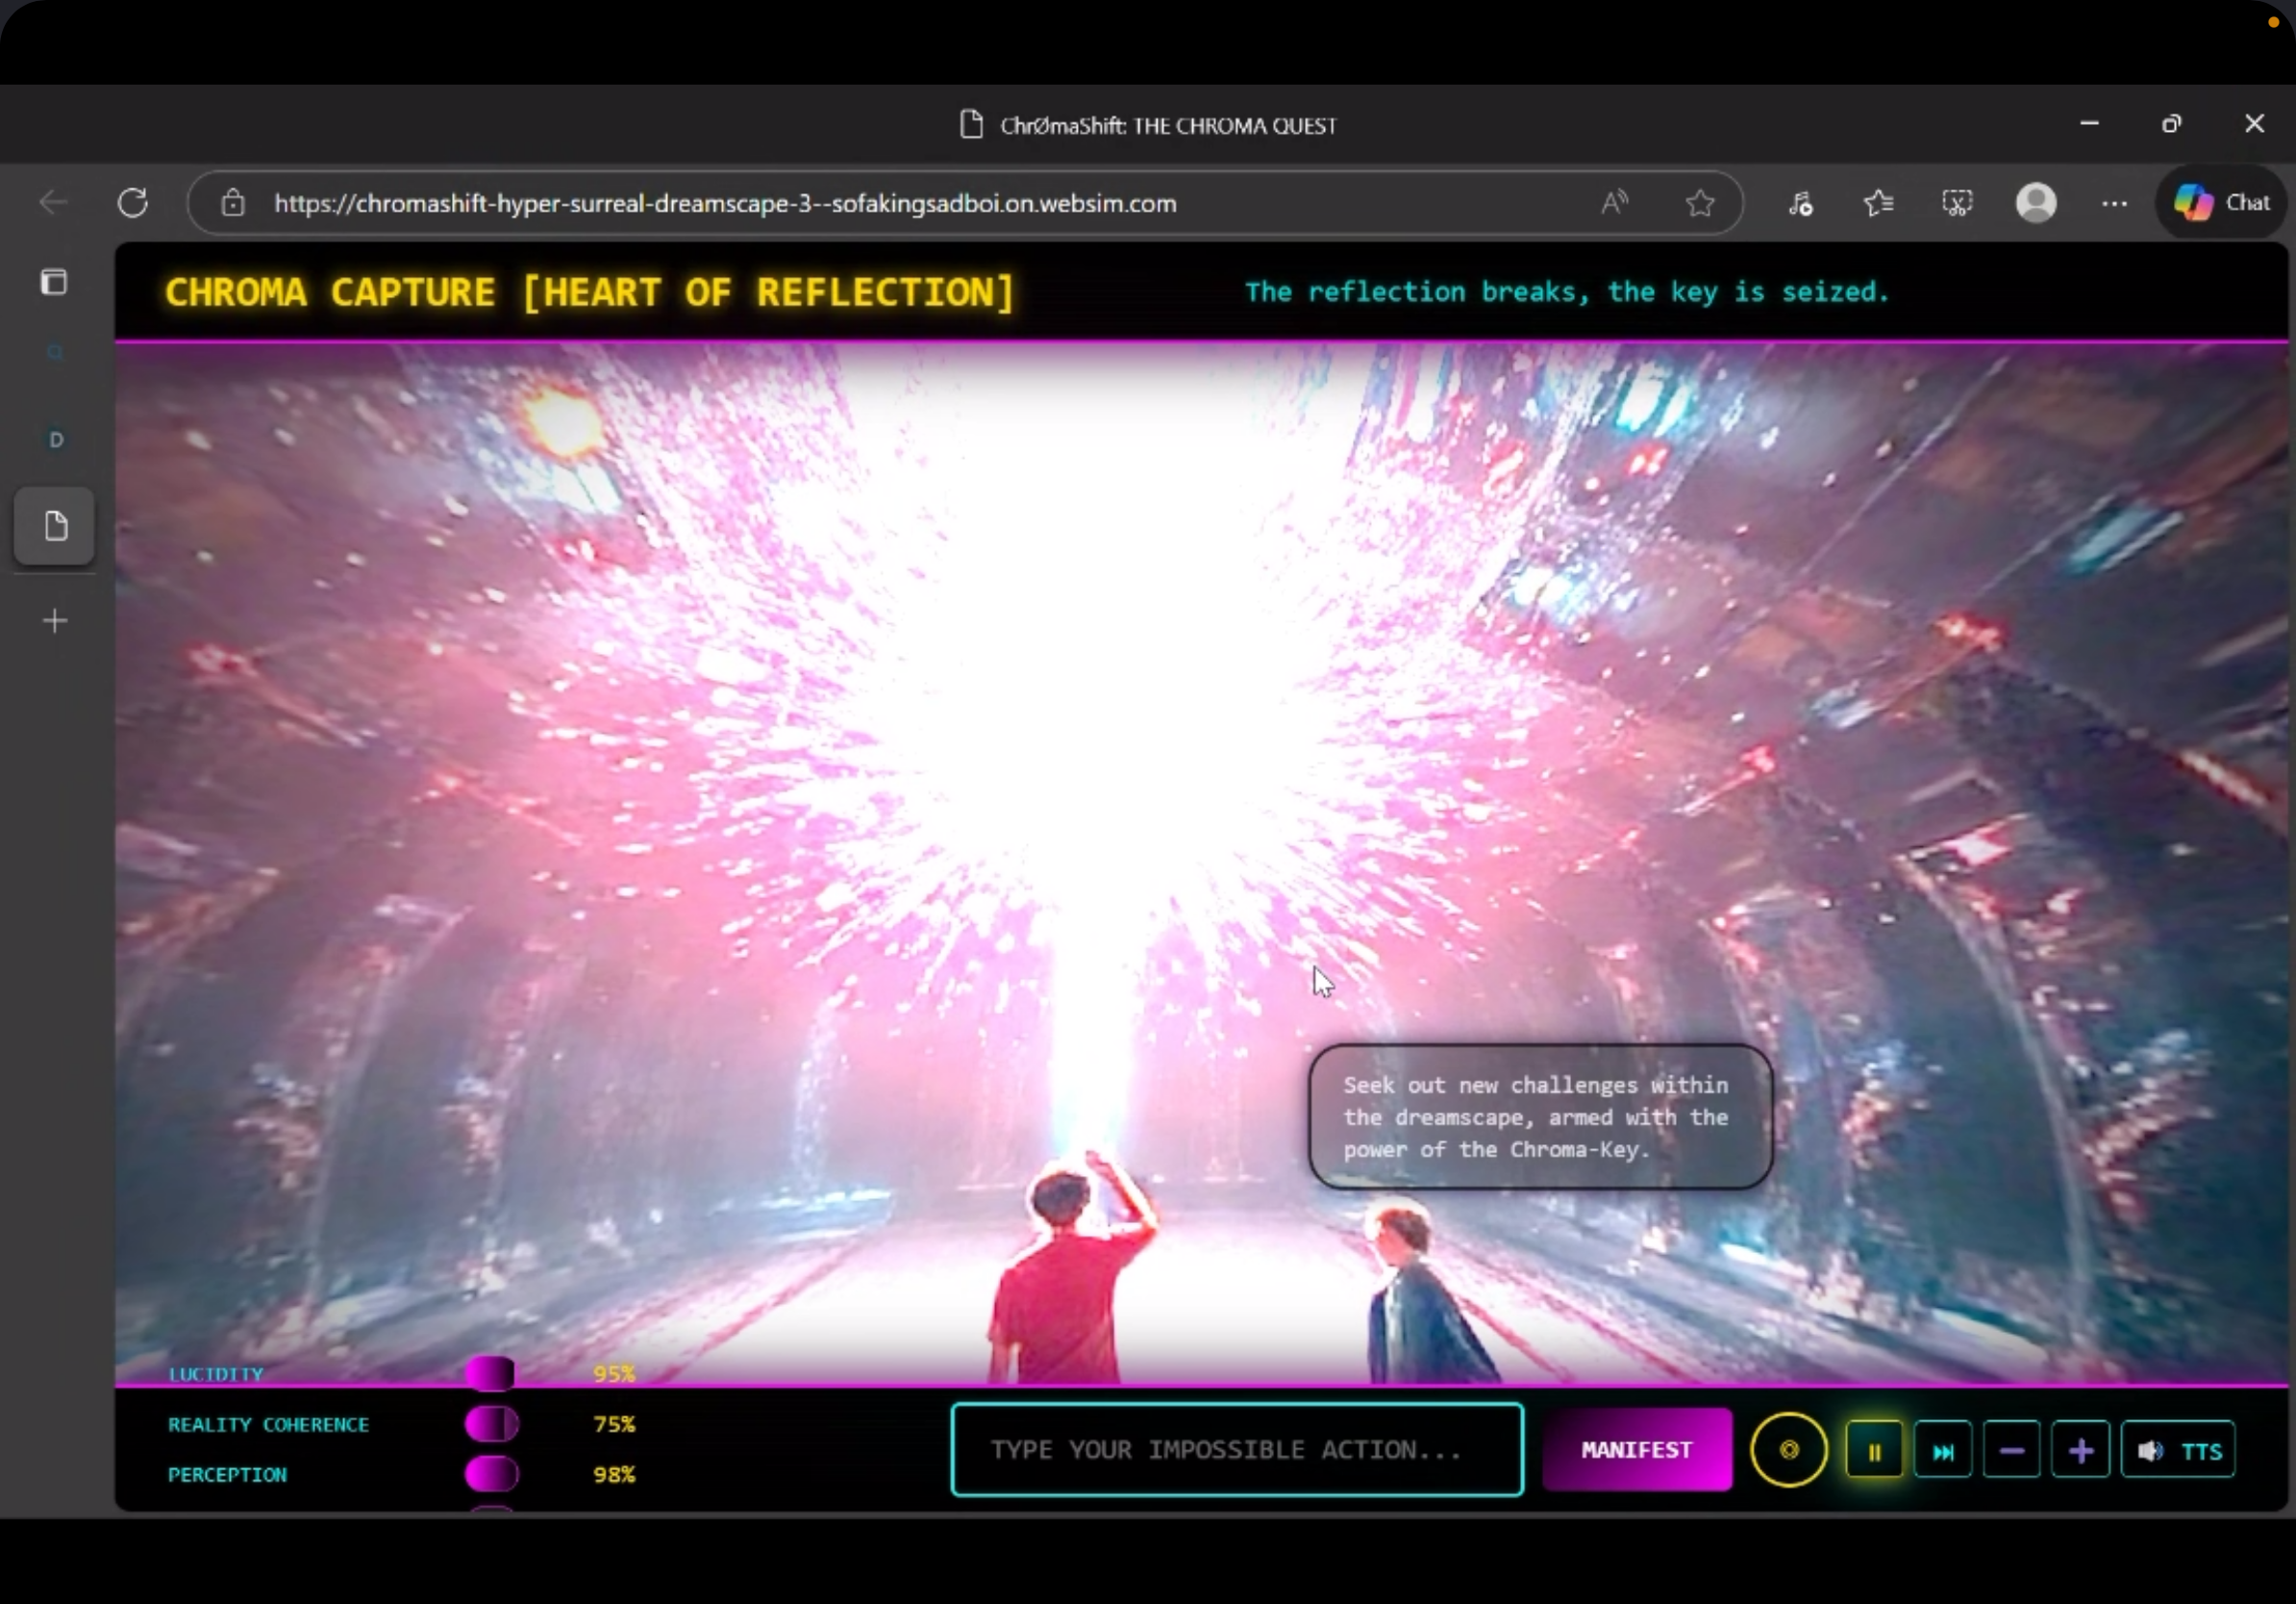Click the 'Seek out new challenges' suggestion bubble
Image resolution: width=2296 pixels, height=1604 pixels.
(1539, 1117)
